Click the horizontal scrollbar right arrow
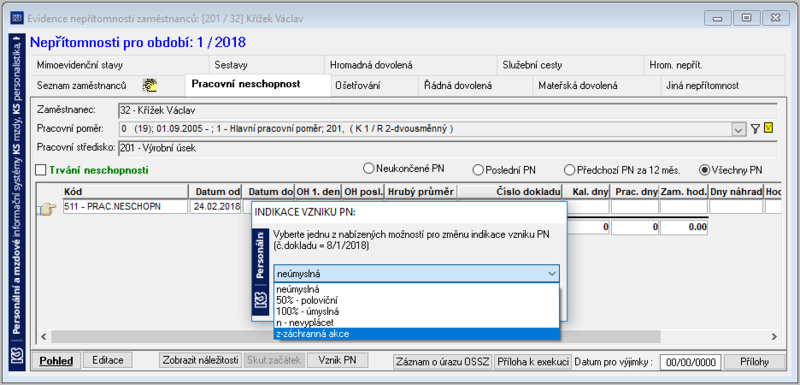The width and height of the screenshot is (800, 385). pos(774,337)
